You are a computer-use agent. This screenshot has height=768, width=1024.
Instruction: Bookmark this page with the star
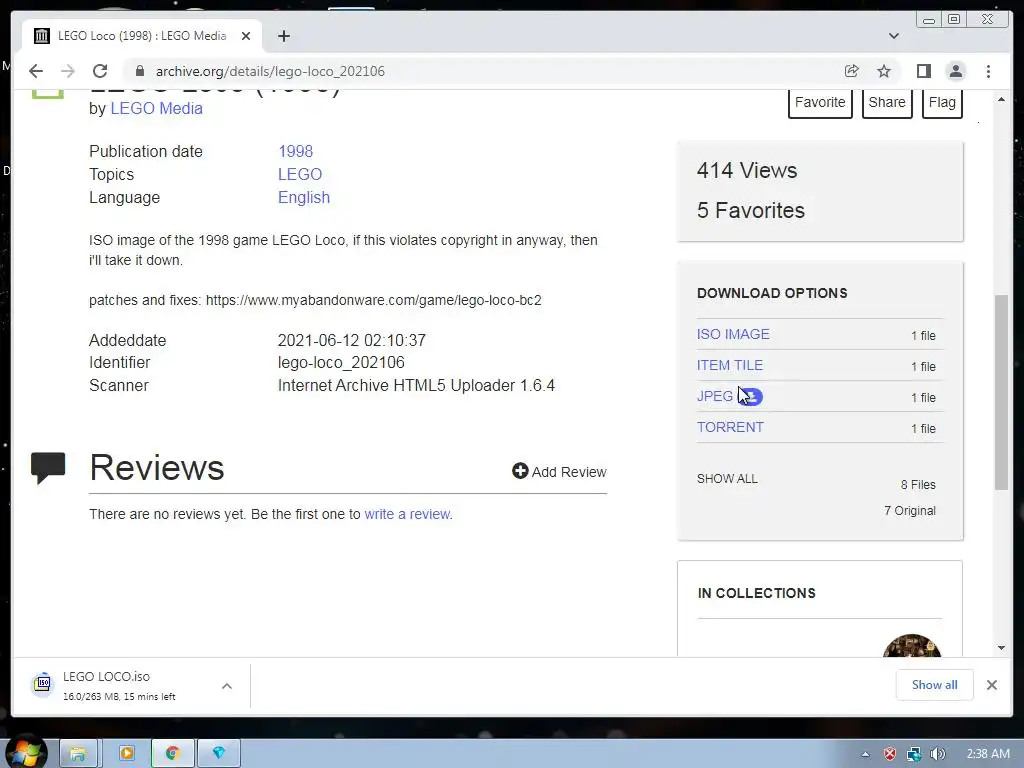coord(884,71)
